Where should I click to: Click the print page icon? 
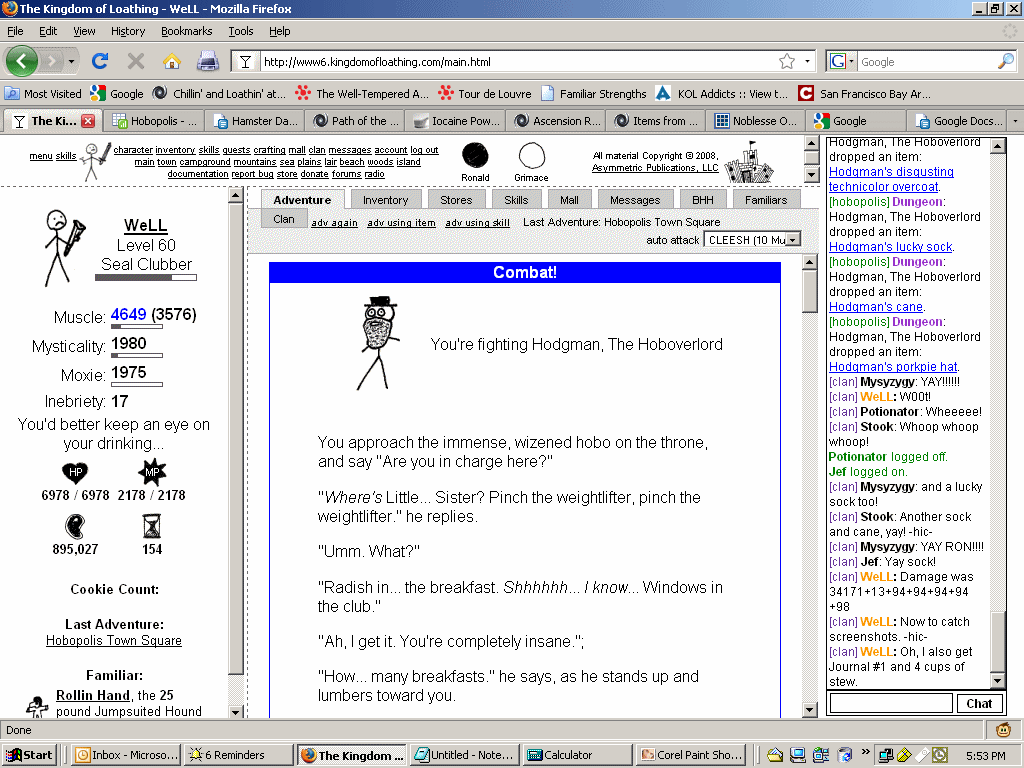click(207, 61)
